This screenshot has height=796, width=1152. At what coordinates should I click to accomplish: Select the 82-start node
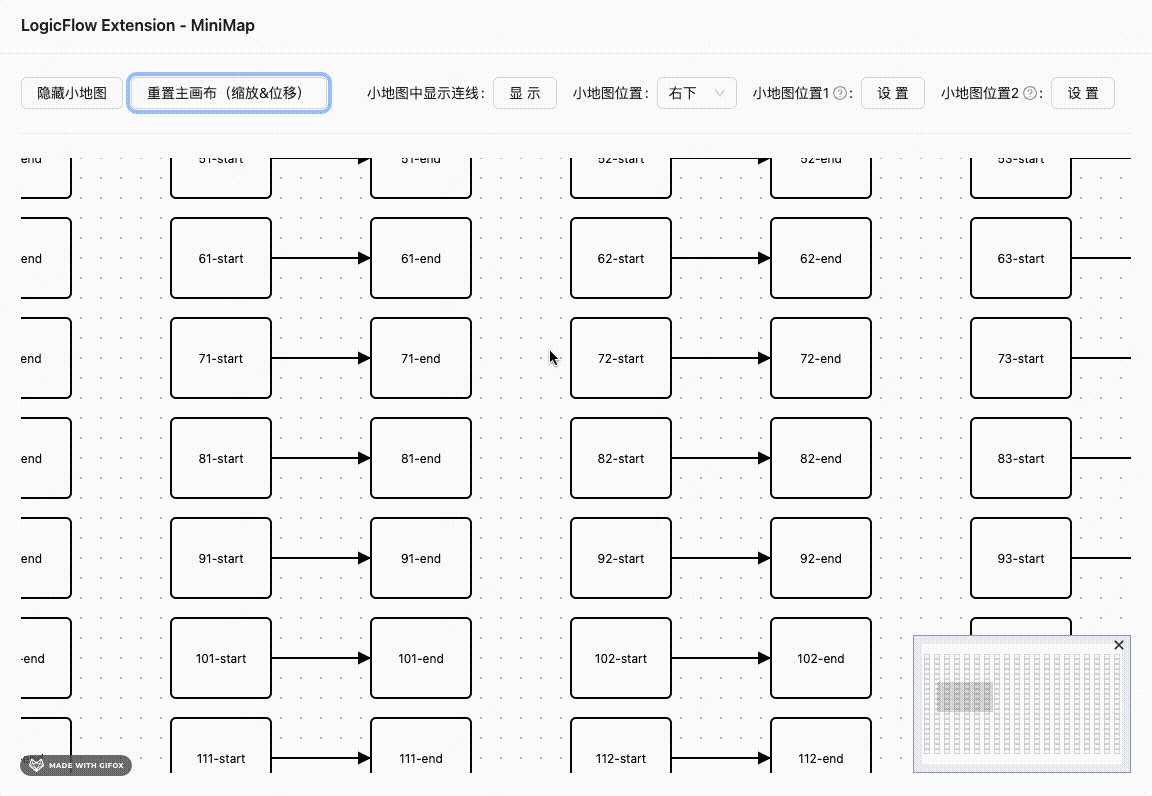621,458
